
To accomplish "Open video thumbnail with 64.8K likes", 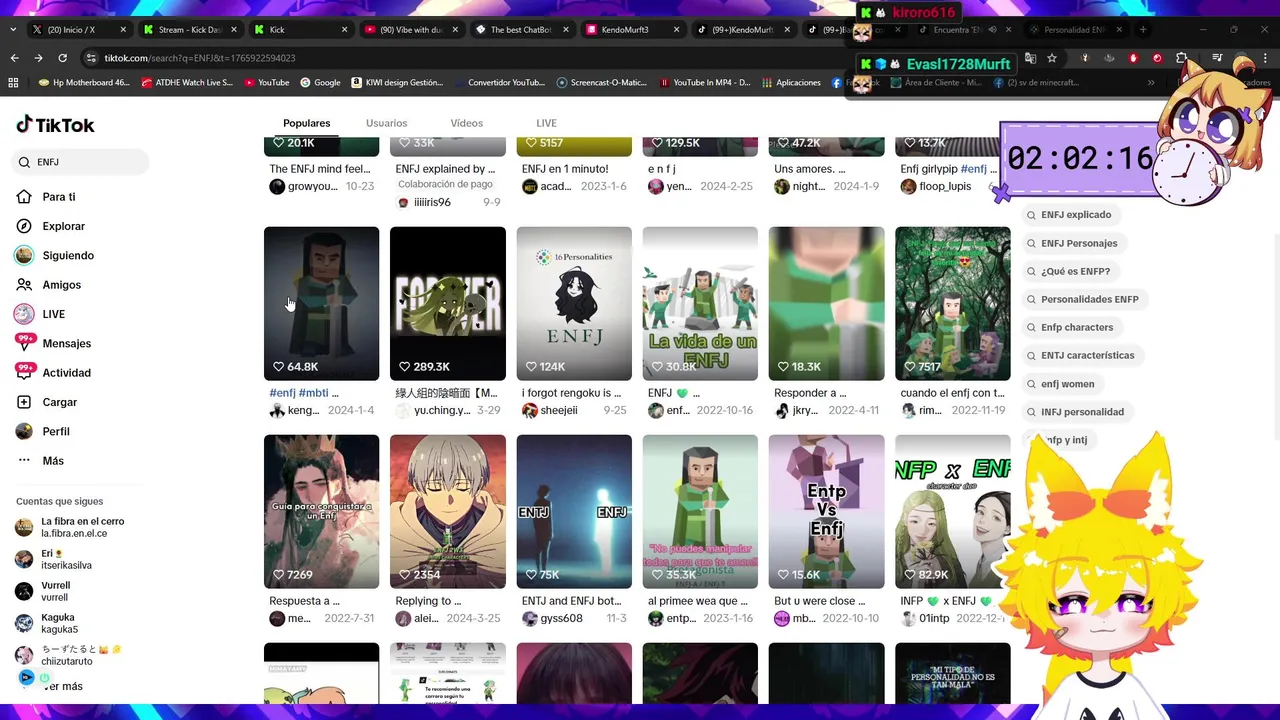I will (x=321, y=303).
